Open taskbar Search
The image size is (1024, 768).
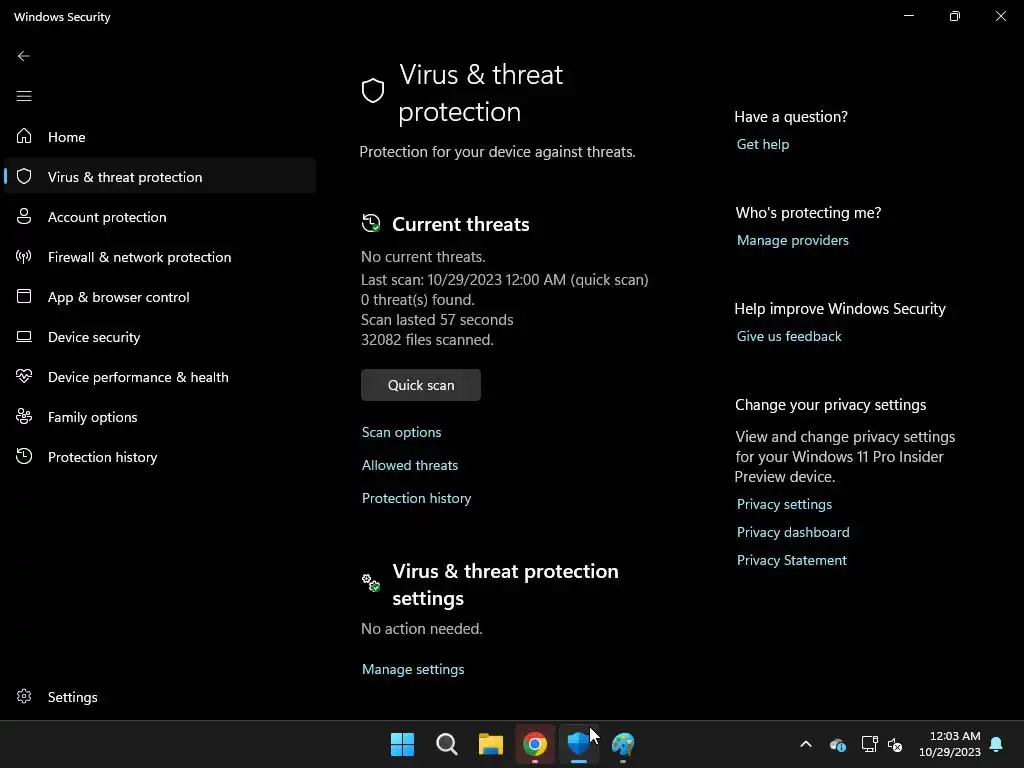(447, 744)
